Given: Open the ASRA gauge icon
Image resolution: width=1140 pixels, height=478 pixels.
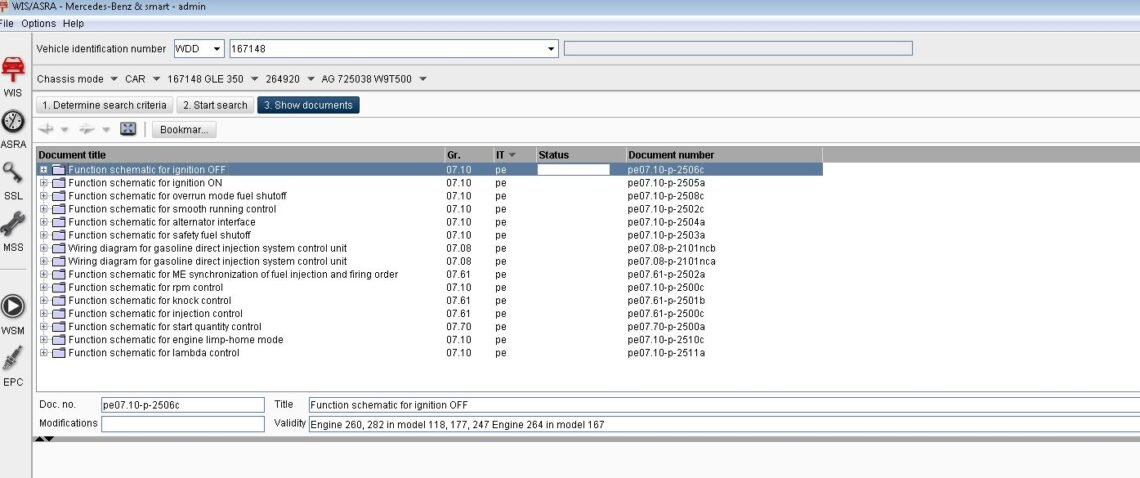Looking at the screenshot, I should tap(12, 122).
